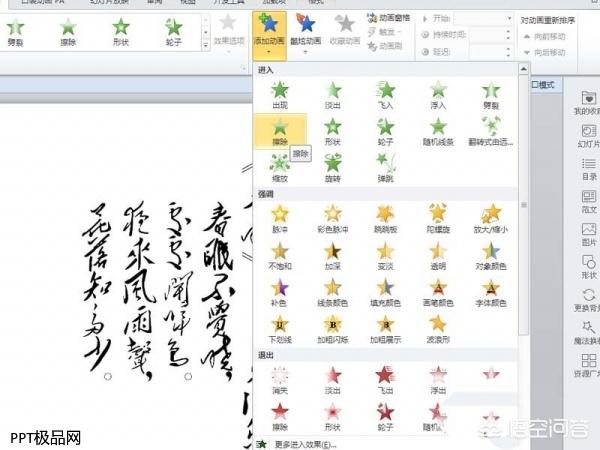
Task: Select the 旋转 entrance animation
Action: pos(333,168)
